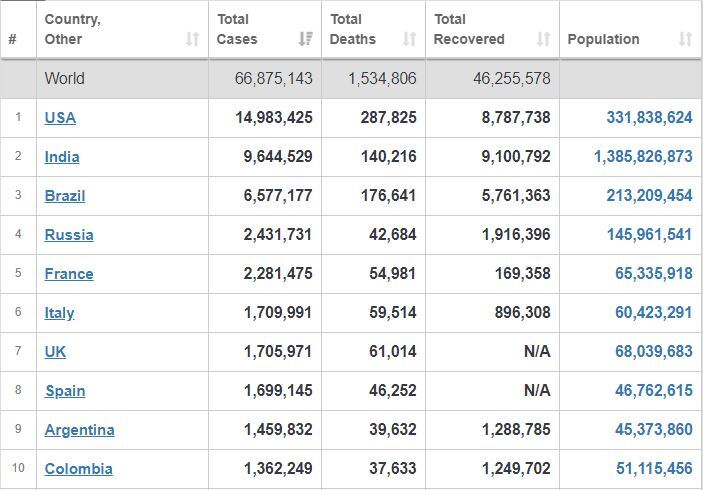Click France population 65,335,918 link

[654, 273]
